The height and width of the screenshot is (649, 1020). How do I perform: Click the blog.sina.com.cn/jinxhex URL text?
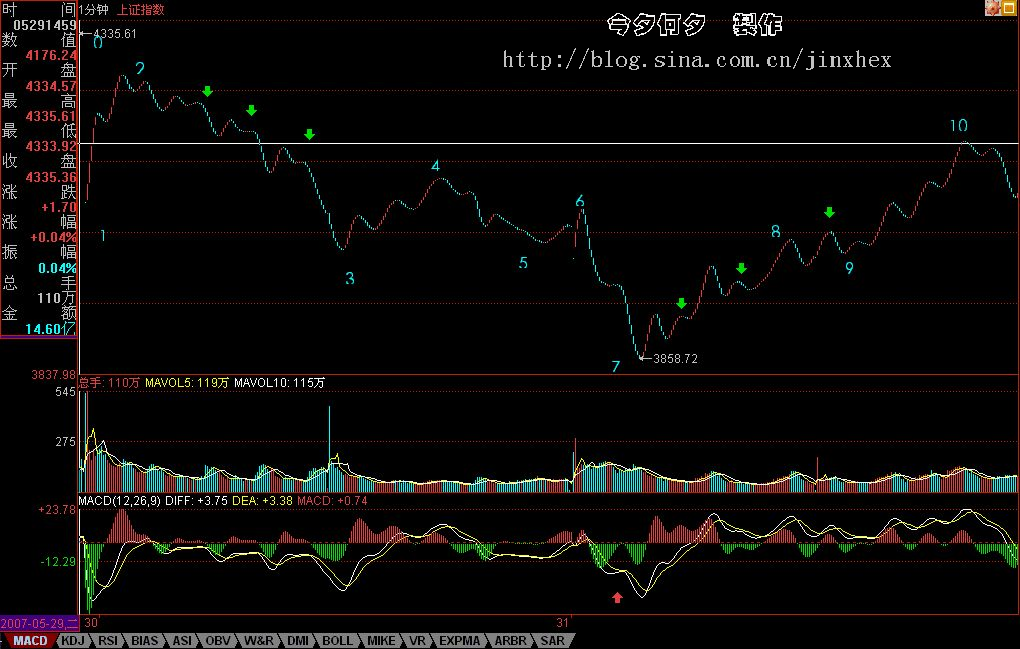[696, 60]
